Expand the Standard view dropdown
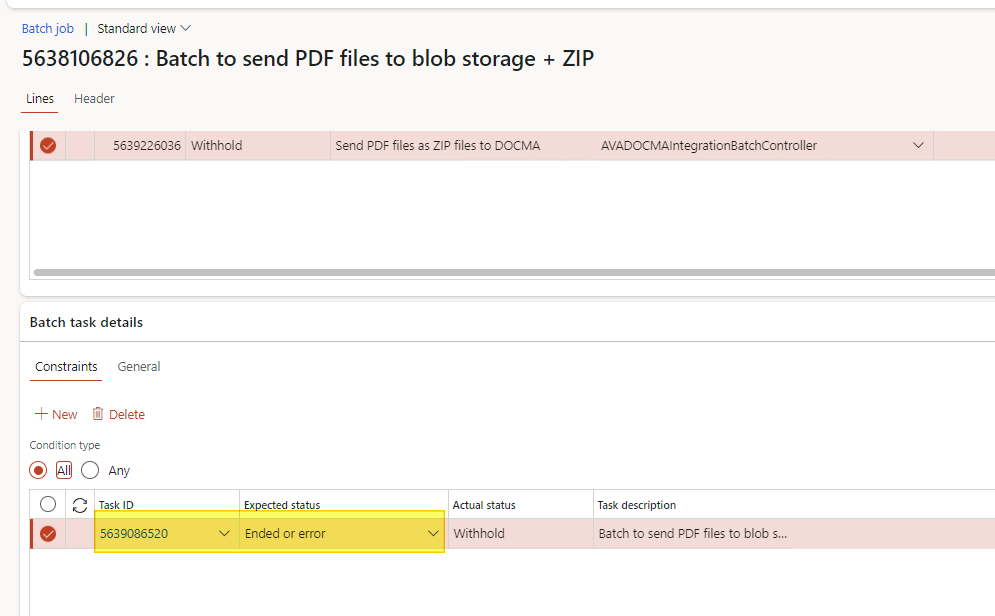Viewport: 995px width, 616px height. pyautogui.click(x=144, y=29)
